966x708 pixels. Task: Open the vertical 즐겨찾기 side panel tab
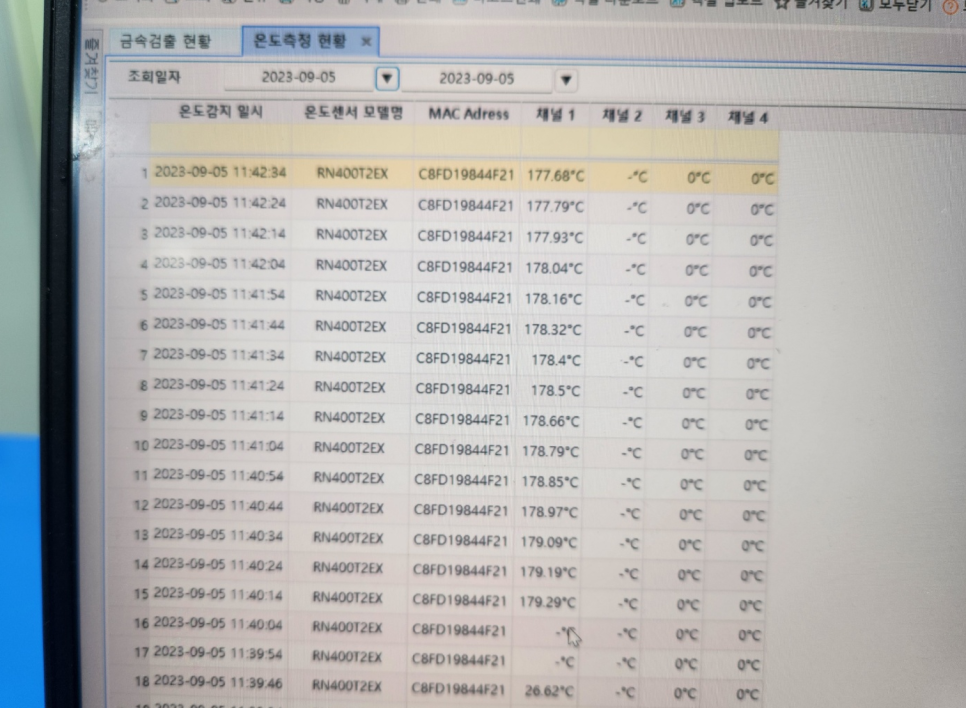coord(91,65)
